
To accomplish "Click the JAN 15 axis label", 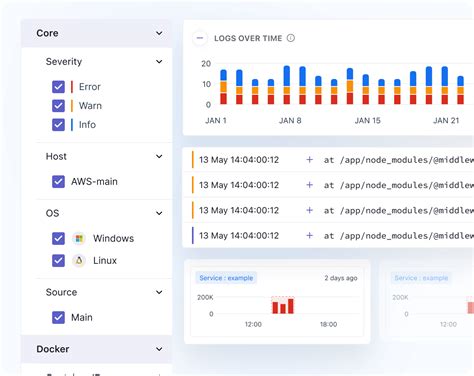I will coord(367,121).
